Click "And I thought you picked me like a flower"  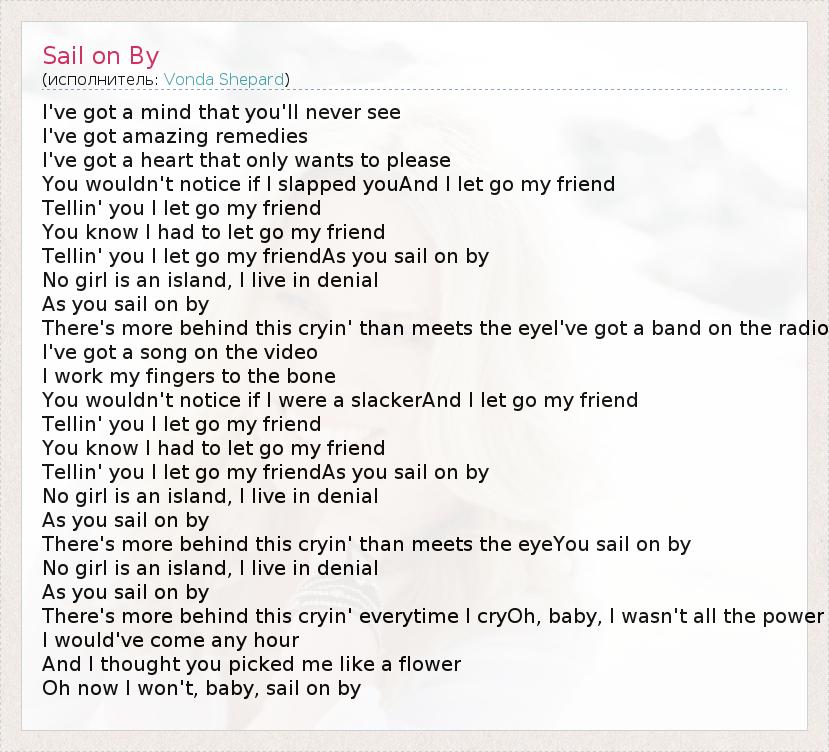click(251, 664)
